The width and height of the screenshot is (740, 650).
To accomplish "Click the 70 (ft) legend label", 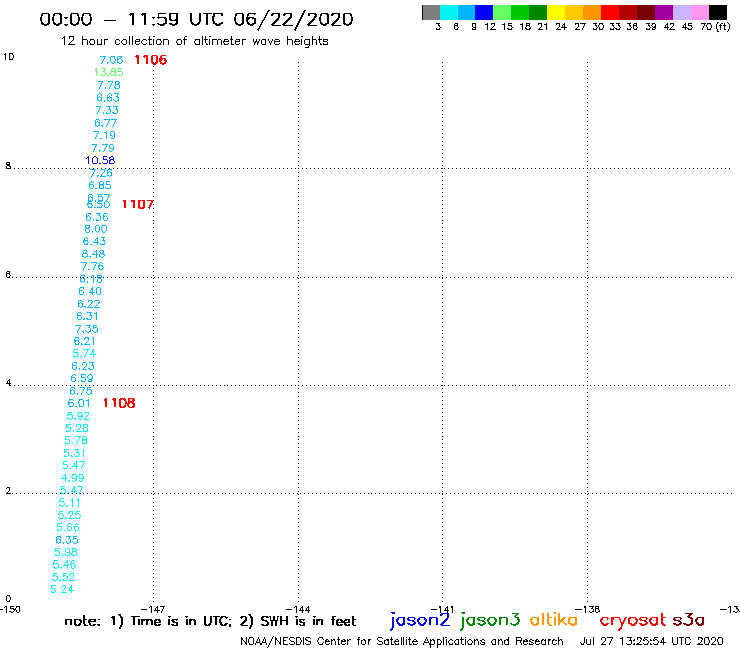I will 715,27.
